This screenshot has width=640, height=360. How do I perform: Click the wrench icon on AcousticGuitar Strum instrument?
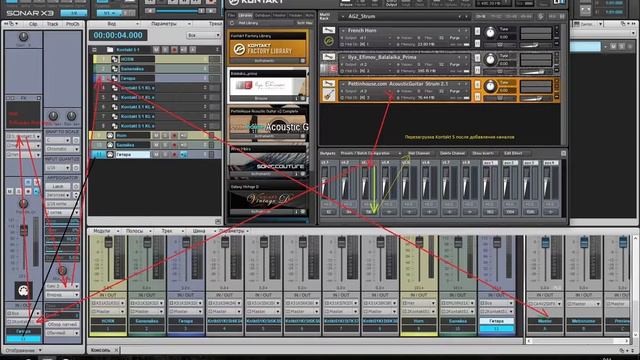click(x=329, y=84)
